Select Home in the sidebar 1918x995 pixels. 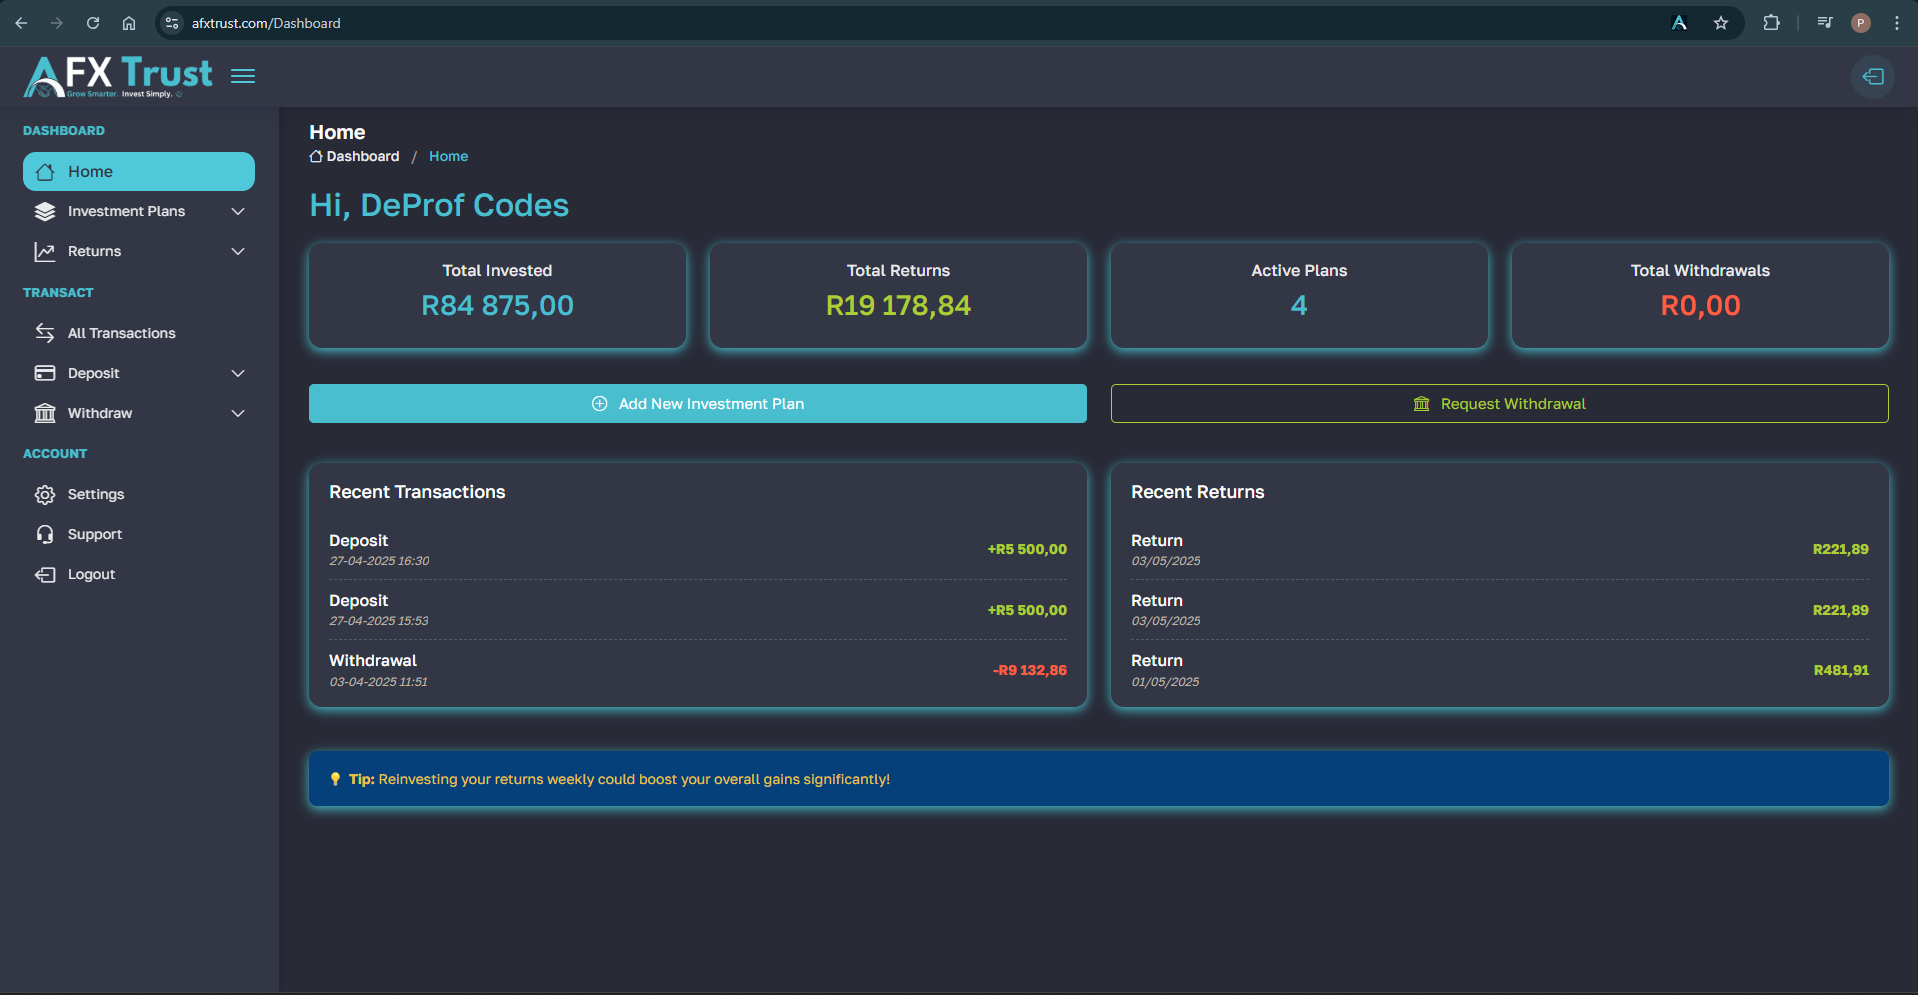tap(138, 171)
